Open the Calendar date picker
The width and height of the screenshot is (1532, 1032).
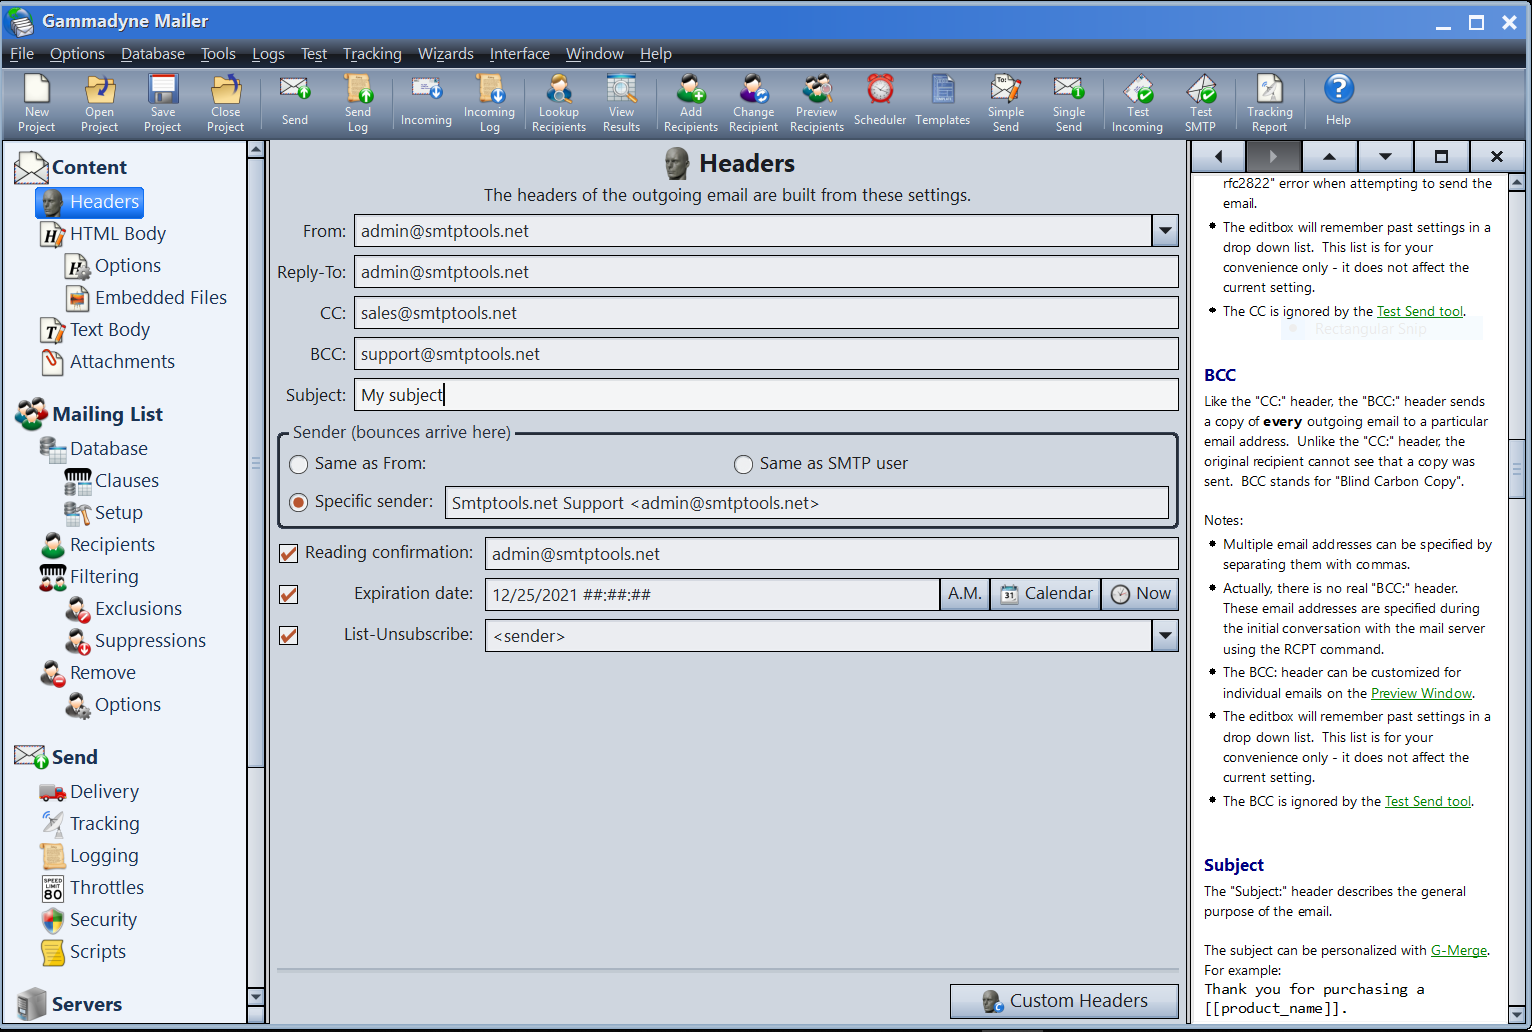pyautogui.click(x=1046, y=594)
